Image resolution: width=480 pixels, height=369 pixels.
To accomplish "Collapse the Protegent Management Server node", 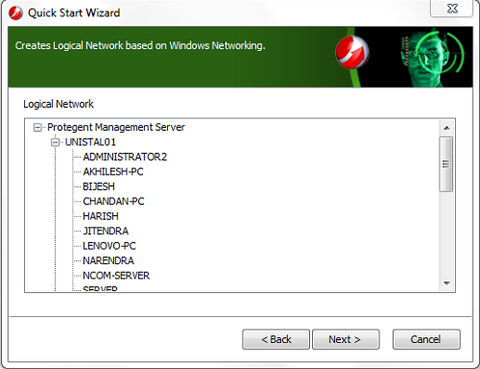I will click(38, 127).
